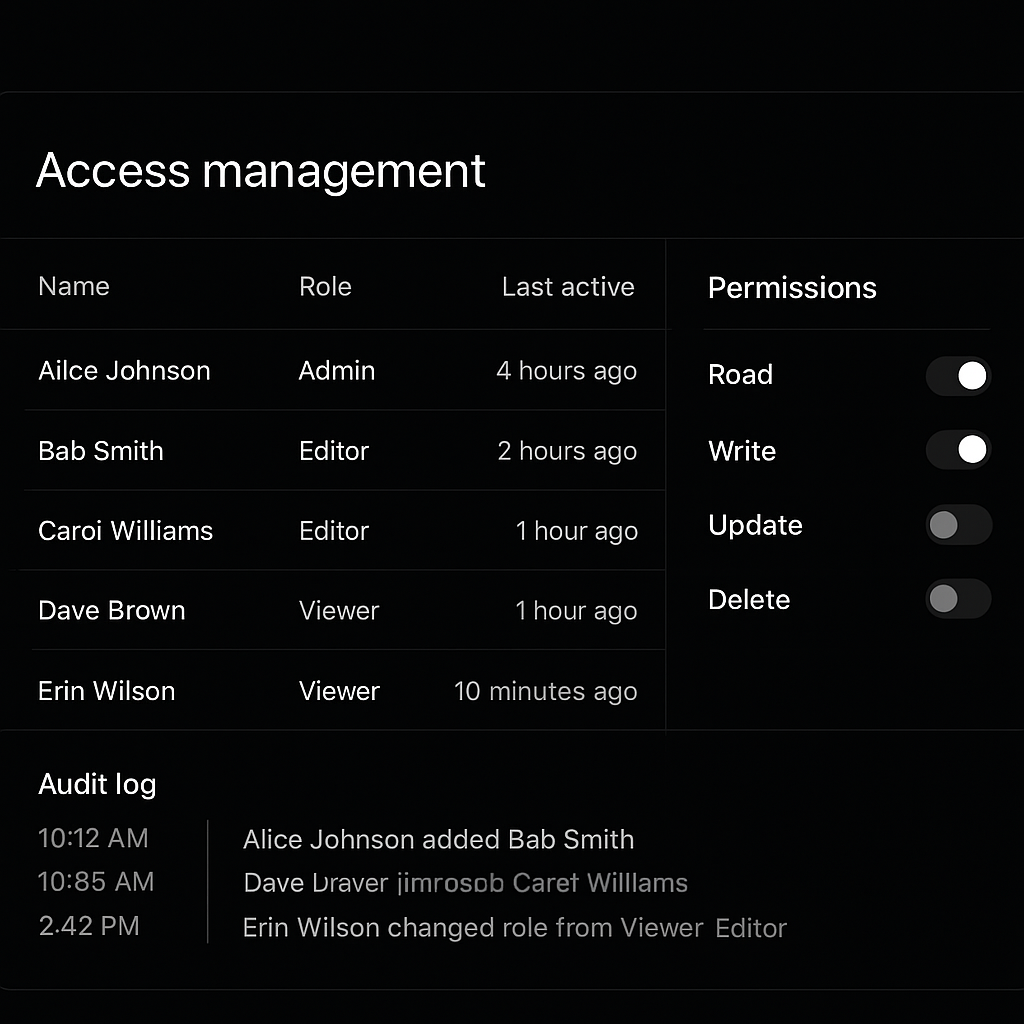Select Dave Brown in the table
This screenshot has width=1024, height=1024.
112,611
